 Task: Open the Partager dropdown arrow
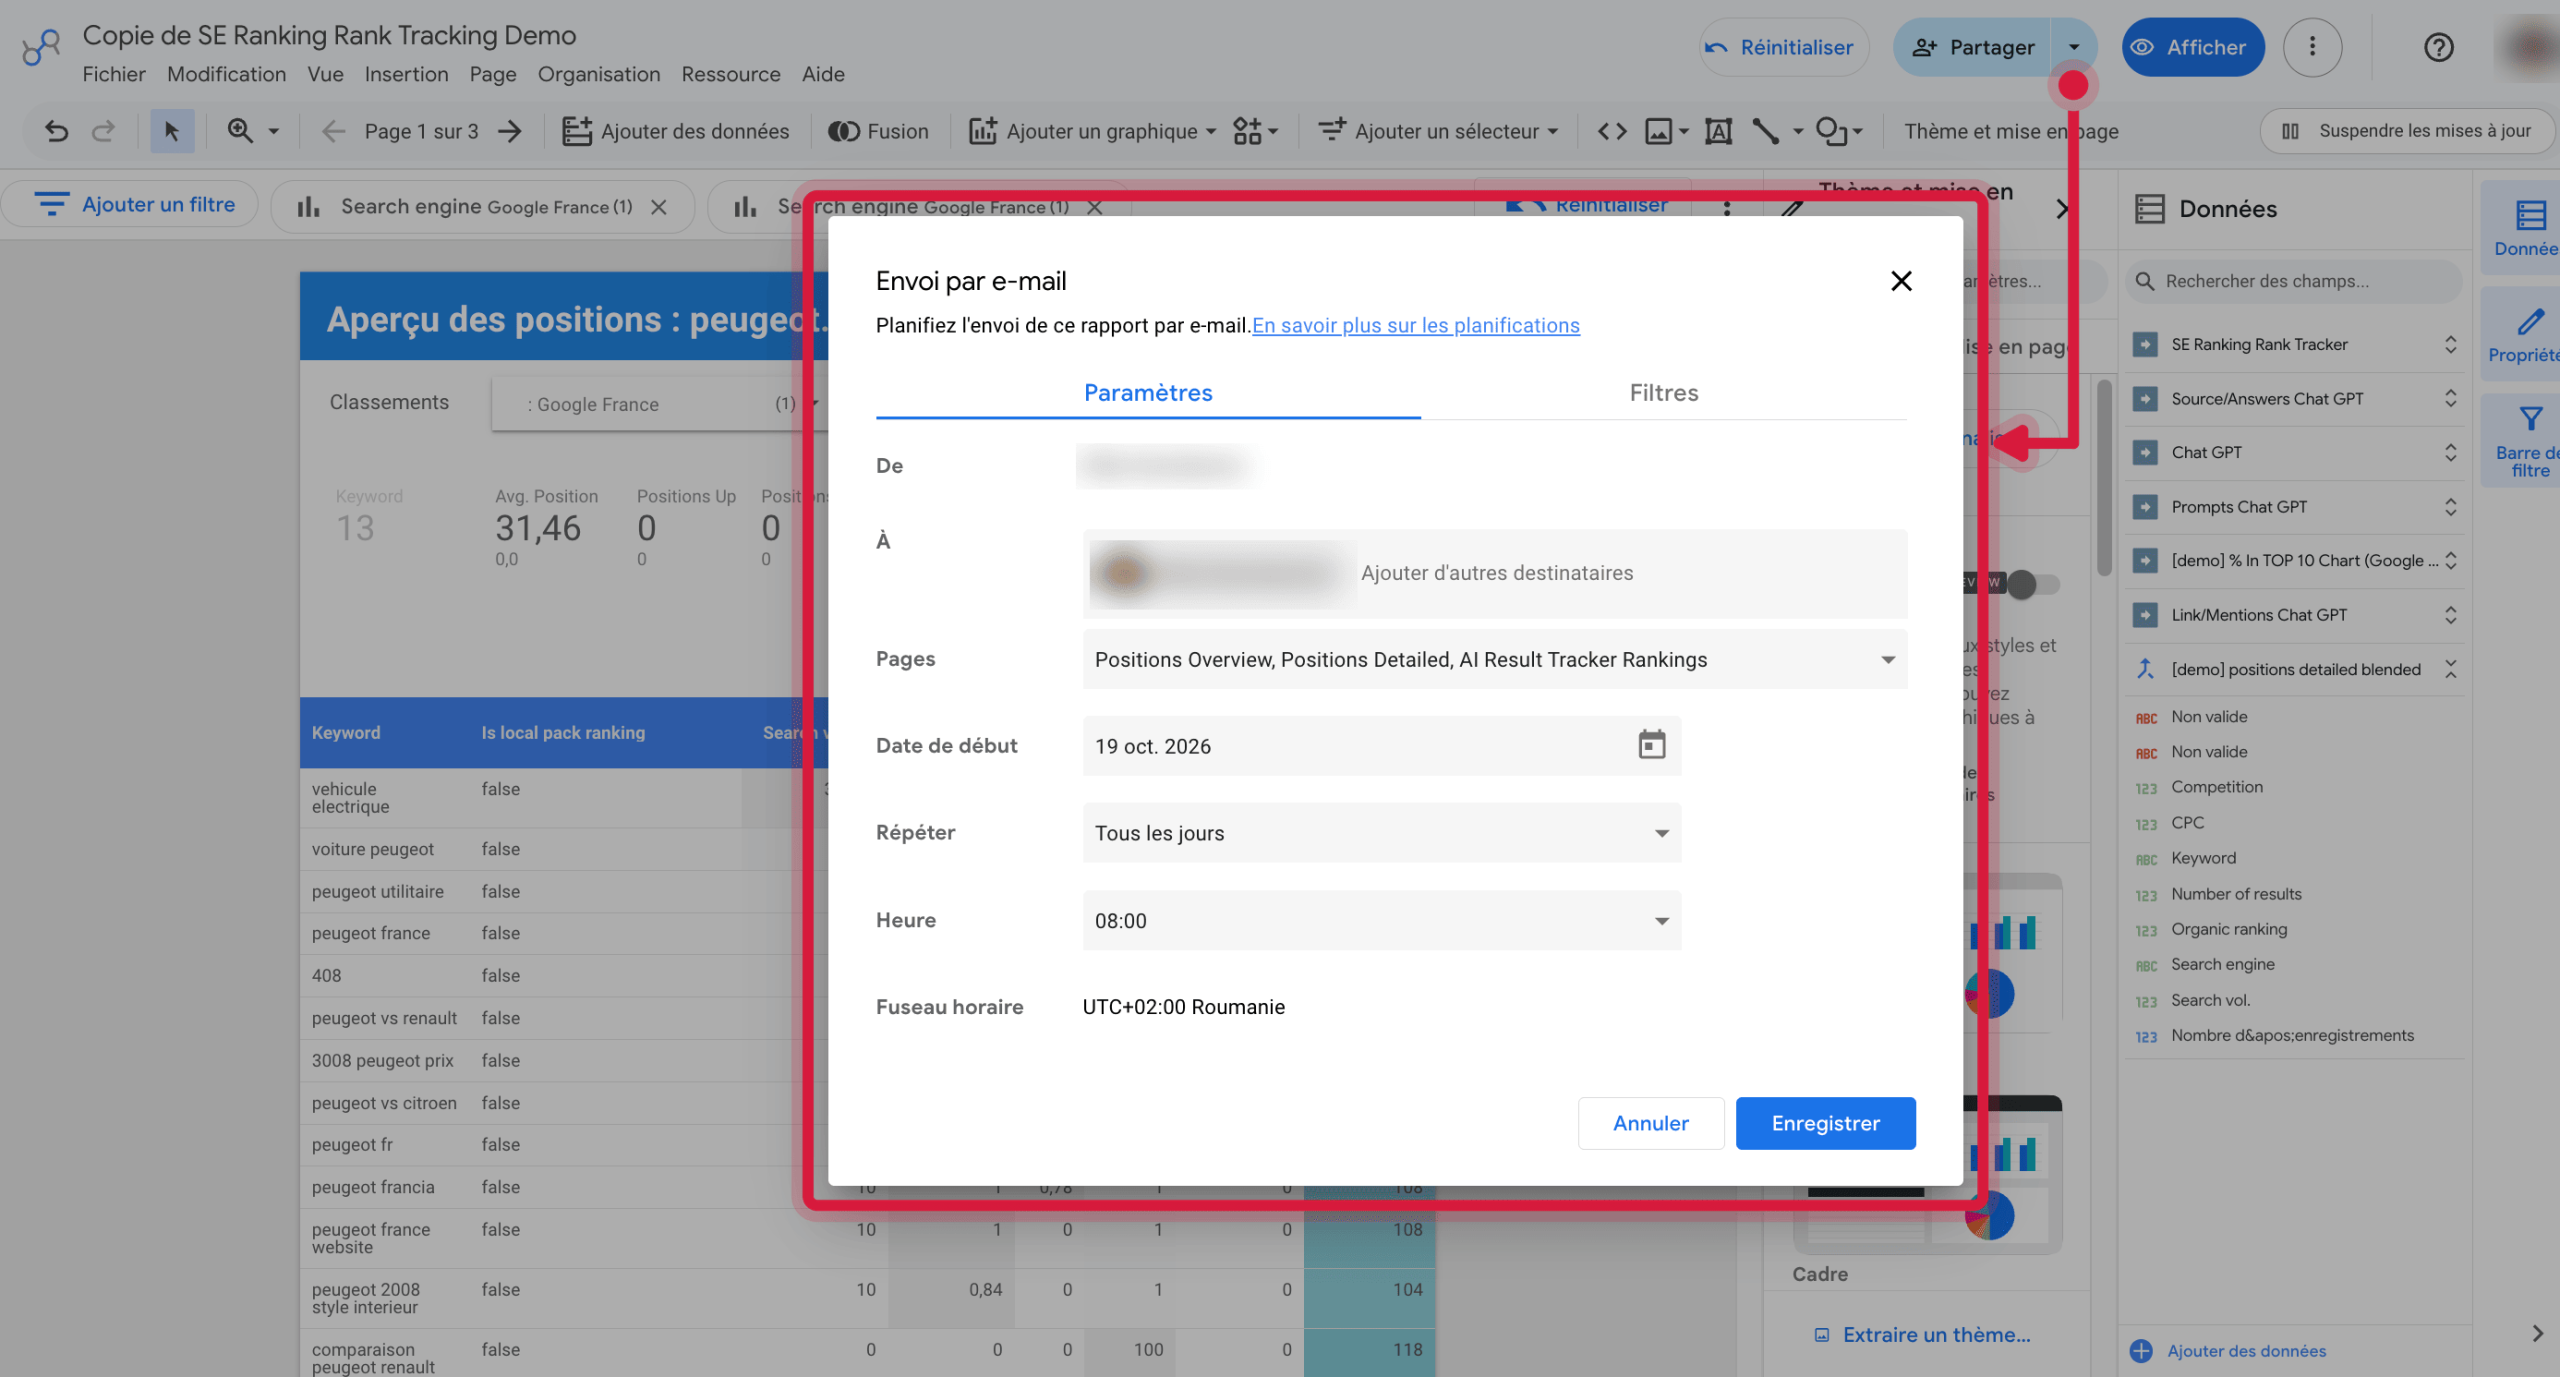(x=2074, y=47)
